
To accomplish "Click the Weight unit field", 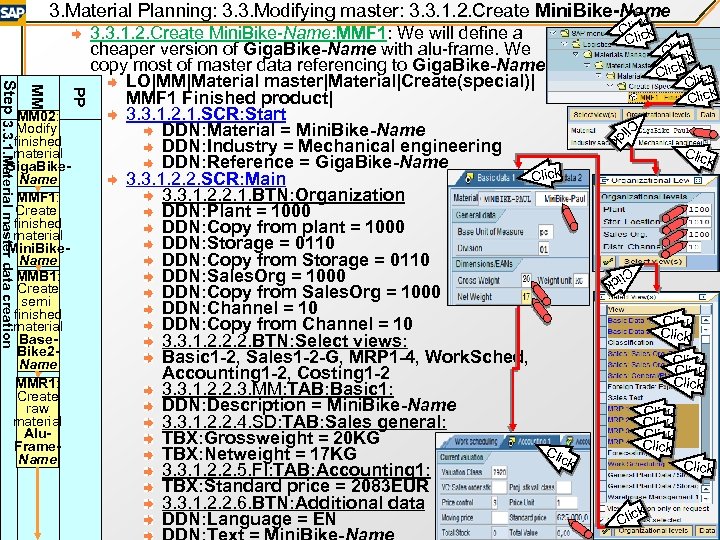I will point(581,281).
